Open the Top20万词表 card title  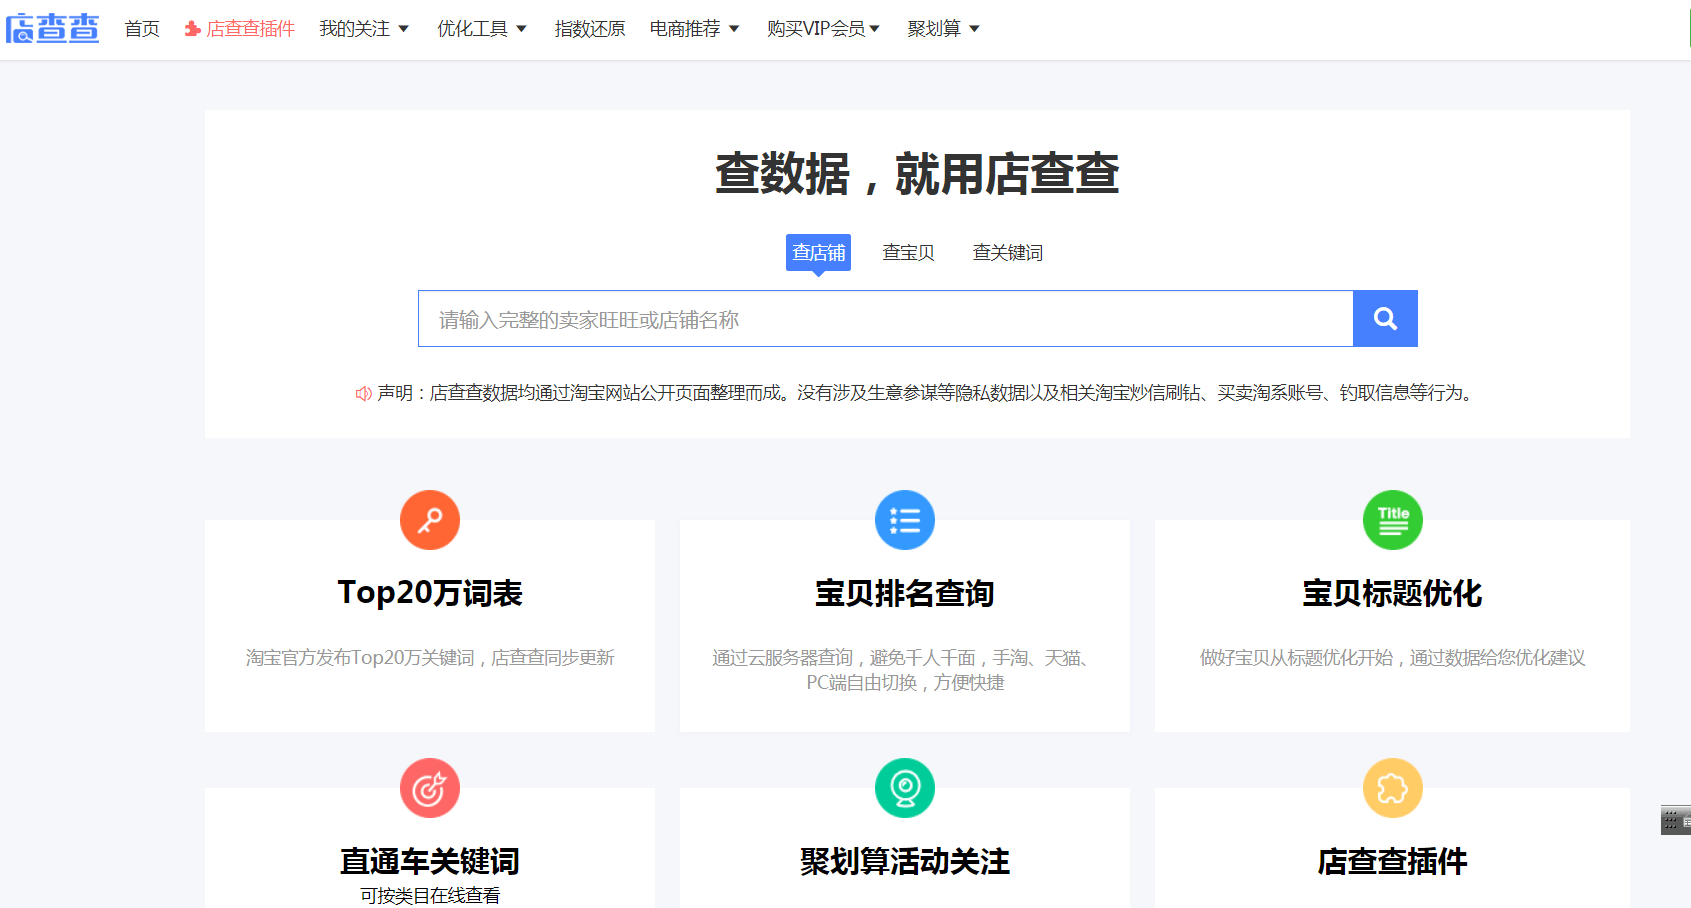click(x=430, y=593)
